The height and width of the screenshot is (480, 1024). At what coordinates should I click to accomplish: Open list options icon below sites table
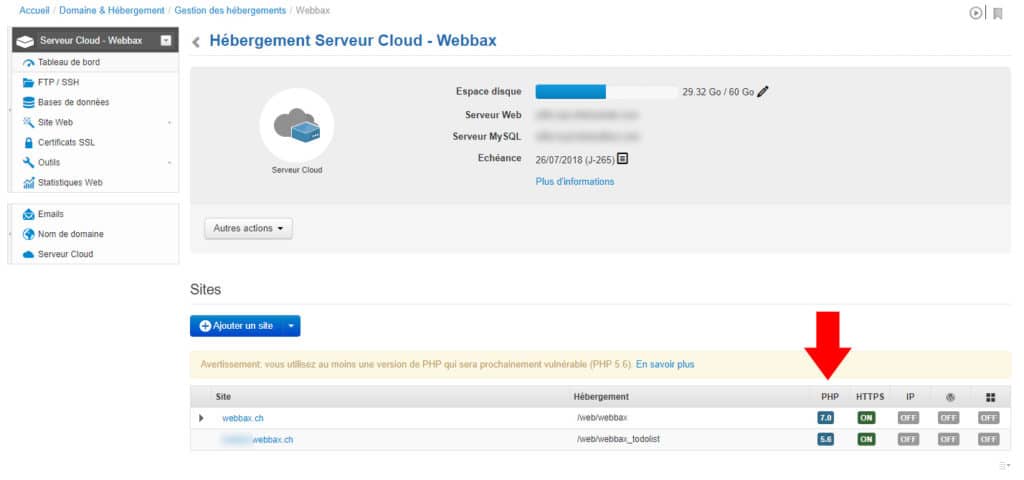coord(1004,466)
